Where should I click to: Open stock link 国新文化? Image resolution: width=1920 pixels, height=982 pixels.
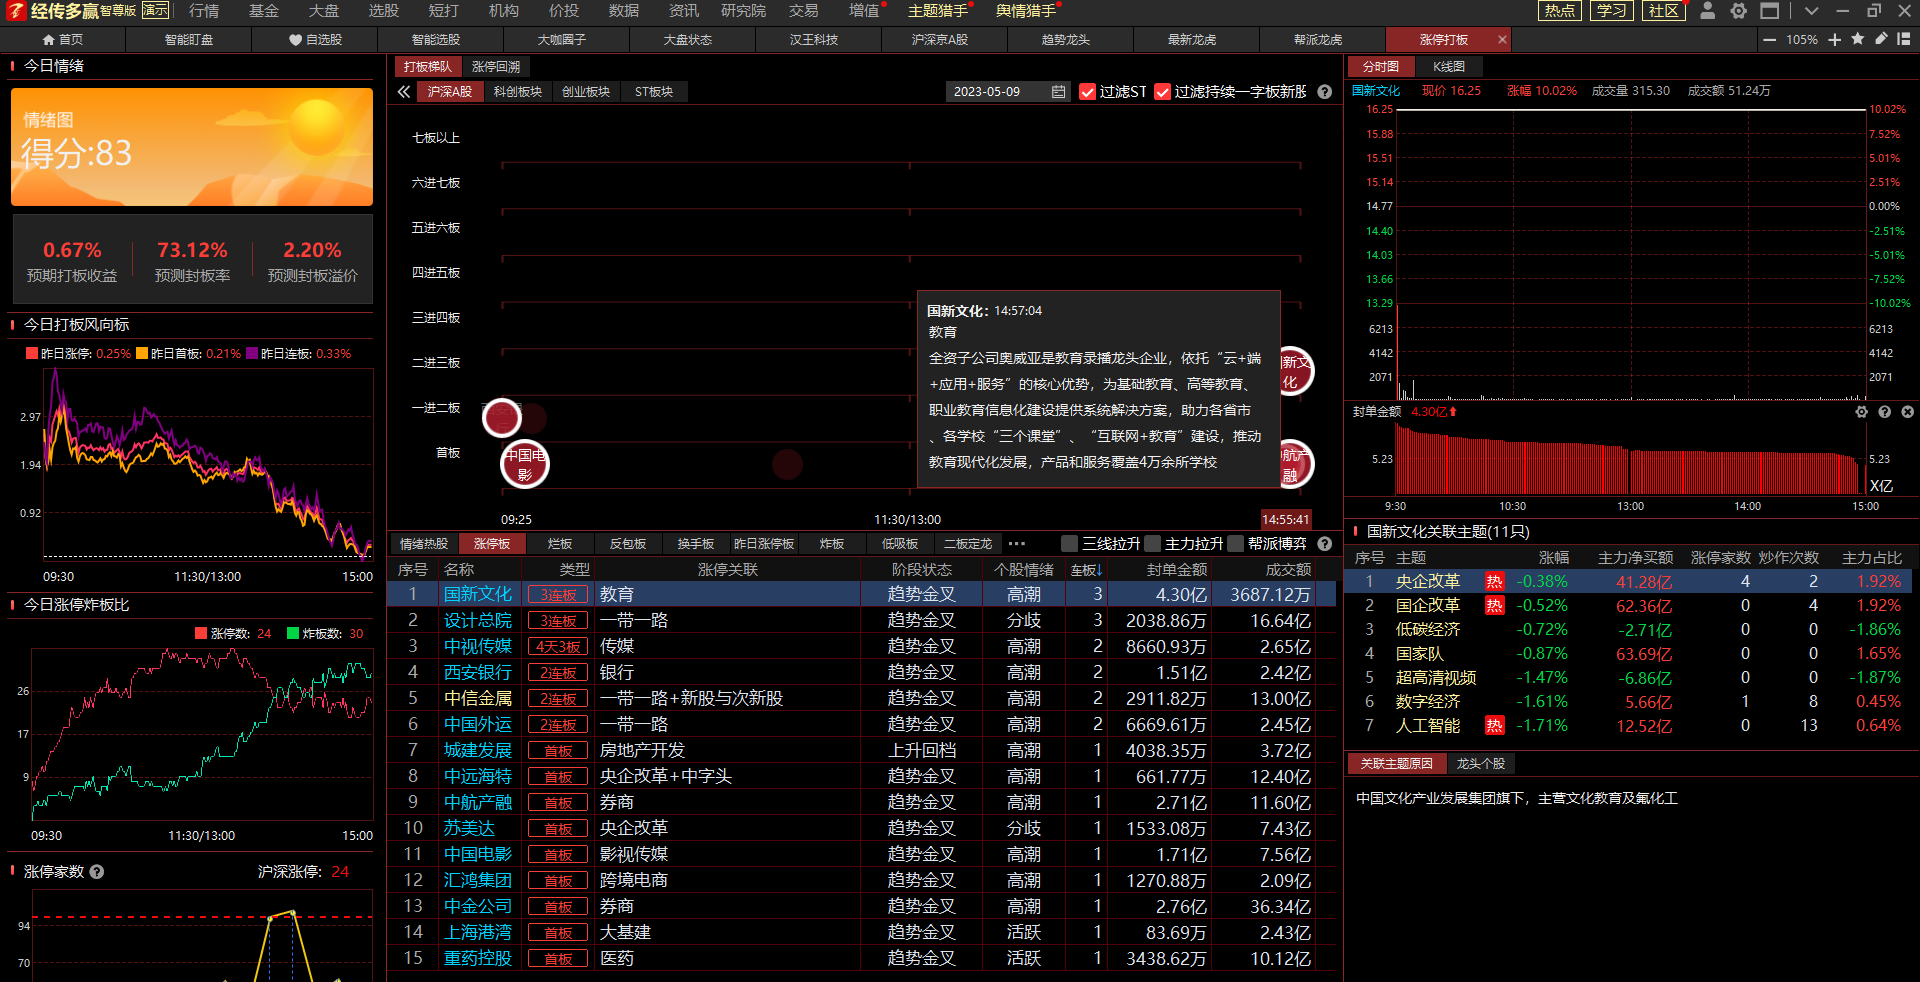(x=478, y=594)
